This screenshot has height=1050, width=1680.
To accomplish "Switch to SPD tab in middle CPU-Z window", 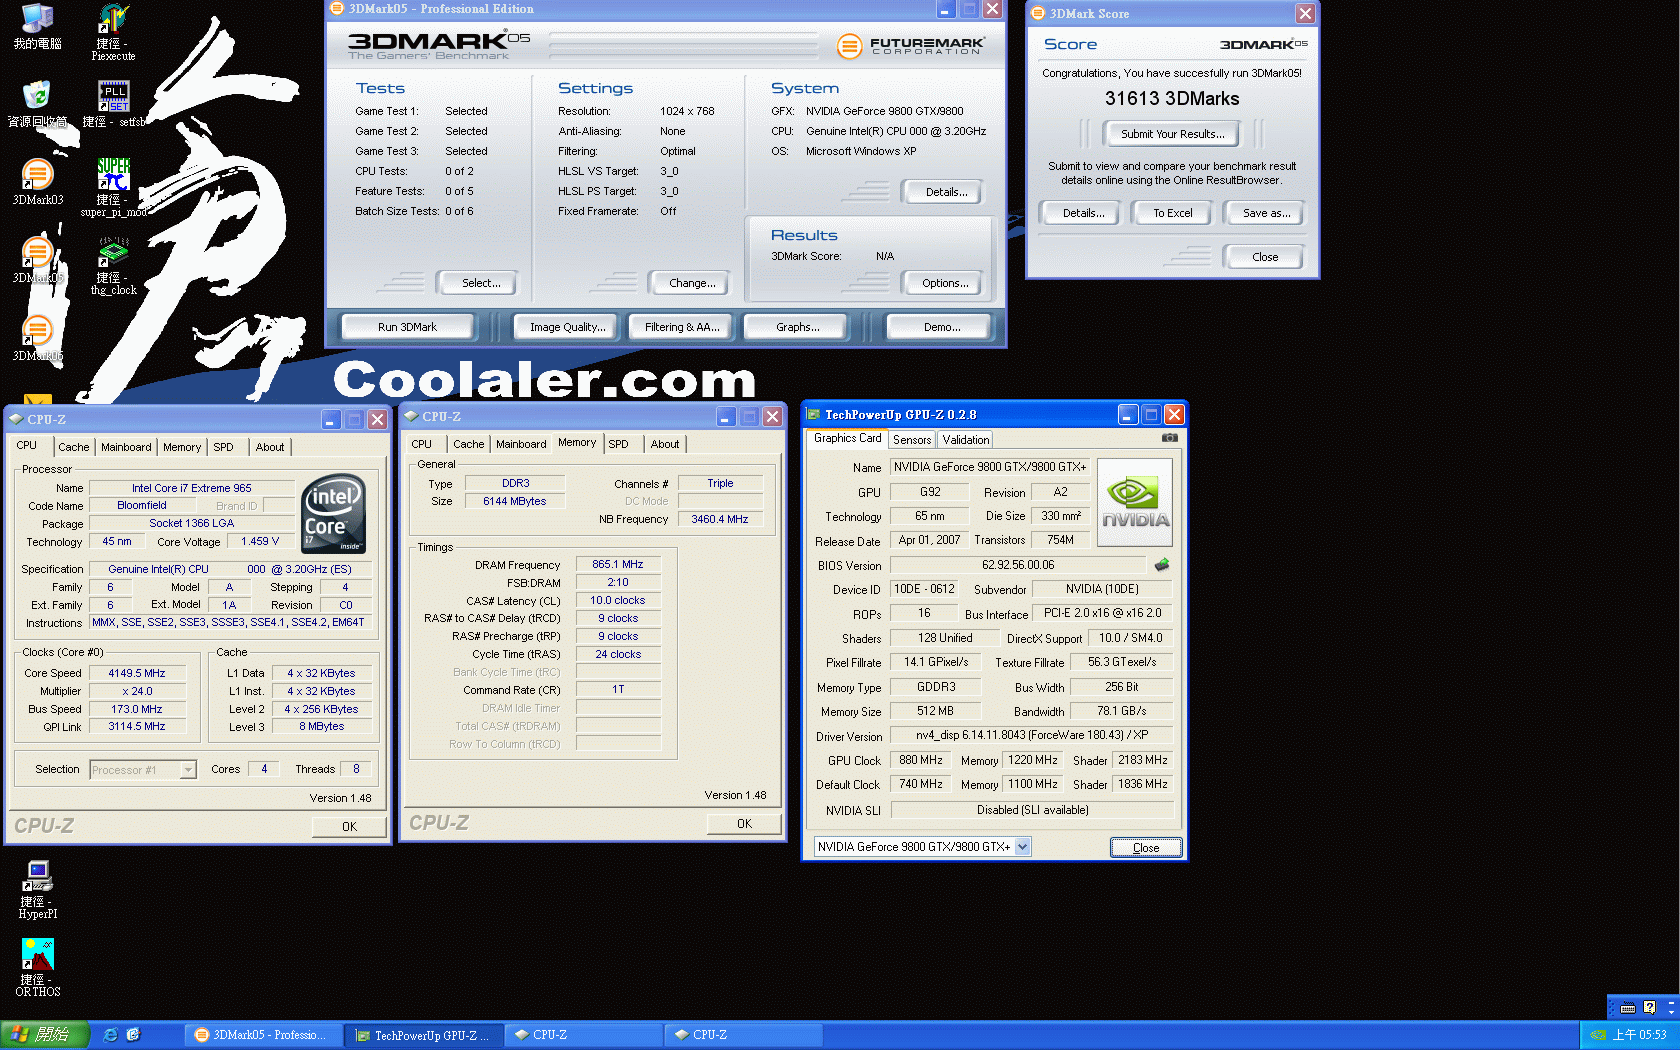I will click(x=619, y=444).
